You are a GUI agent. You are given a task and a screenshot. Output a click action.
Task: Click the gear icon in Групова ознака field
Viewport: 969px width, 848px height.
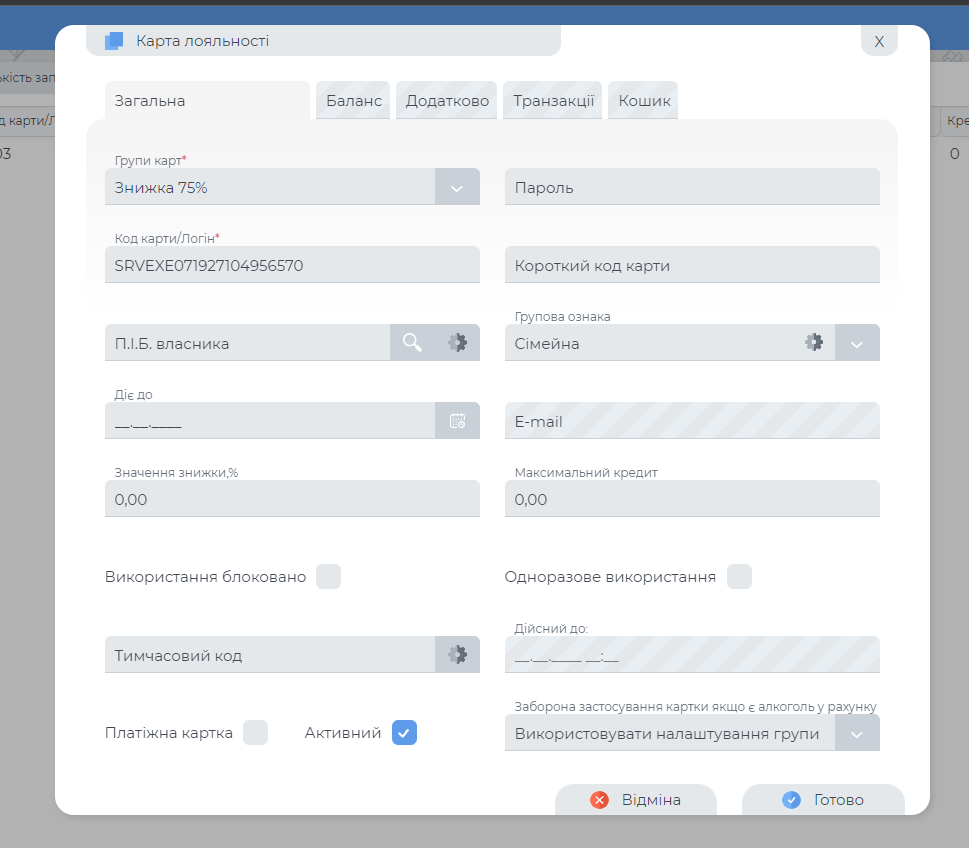(x=814, y=342)
